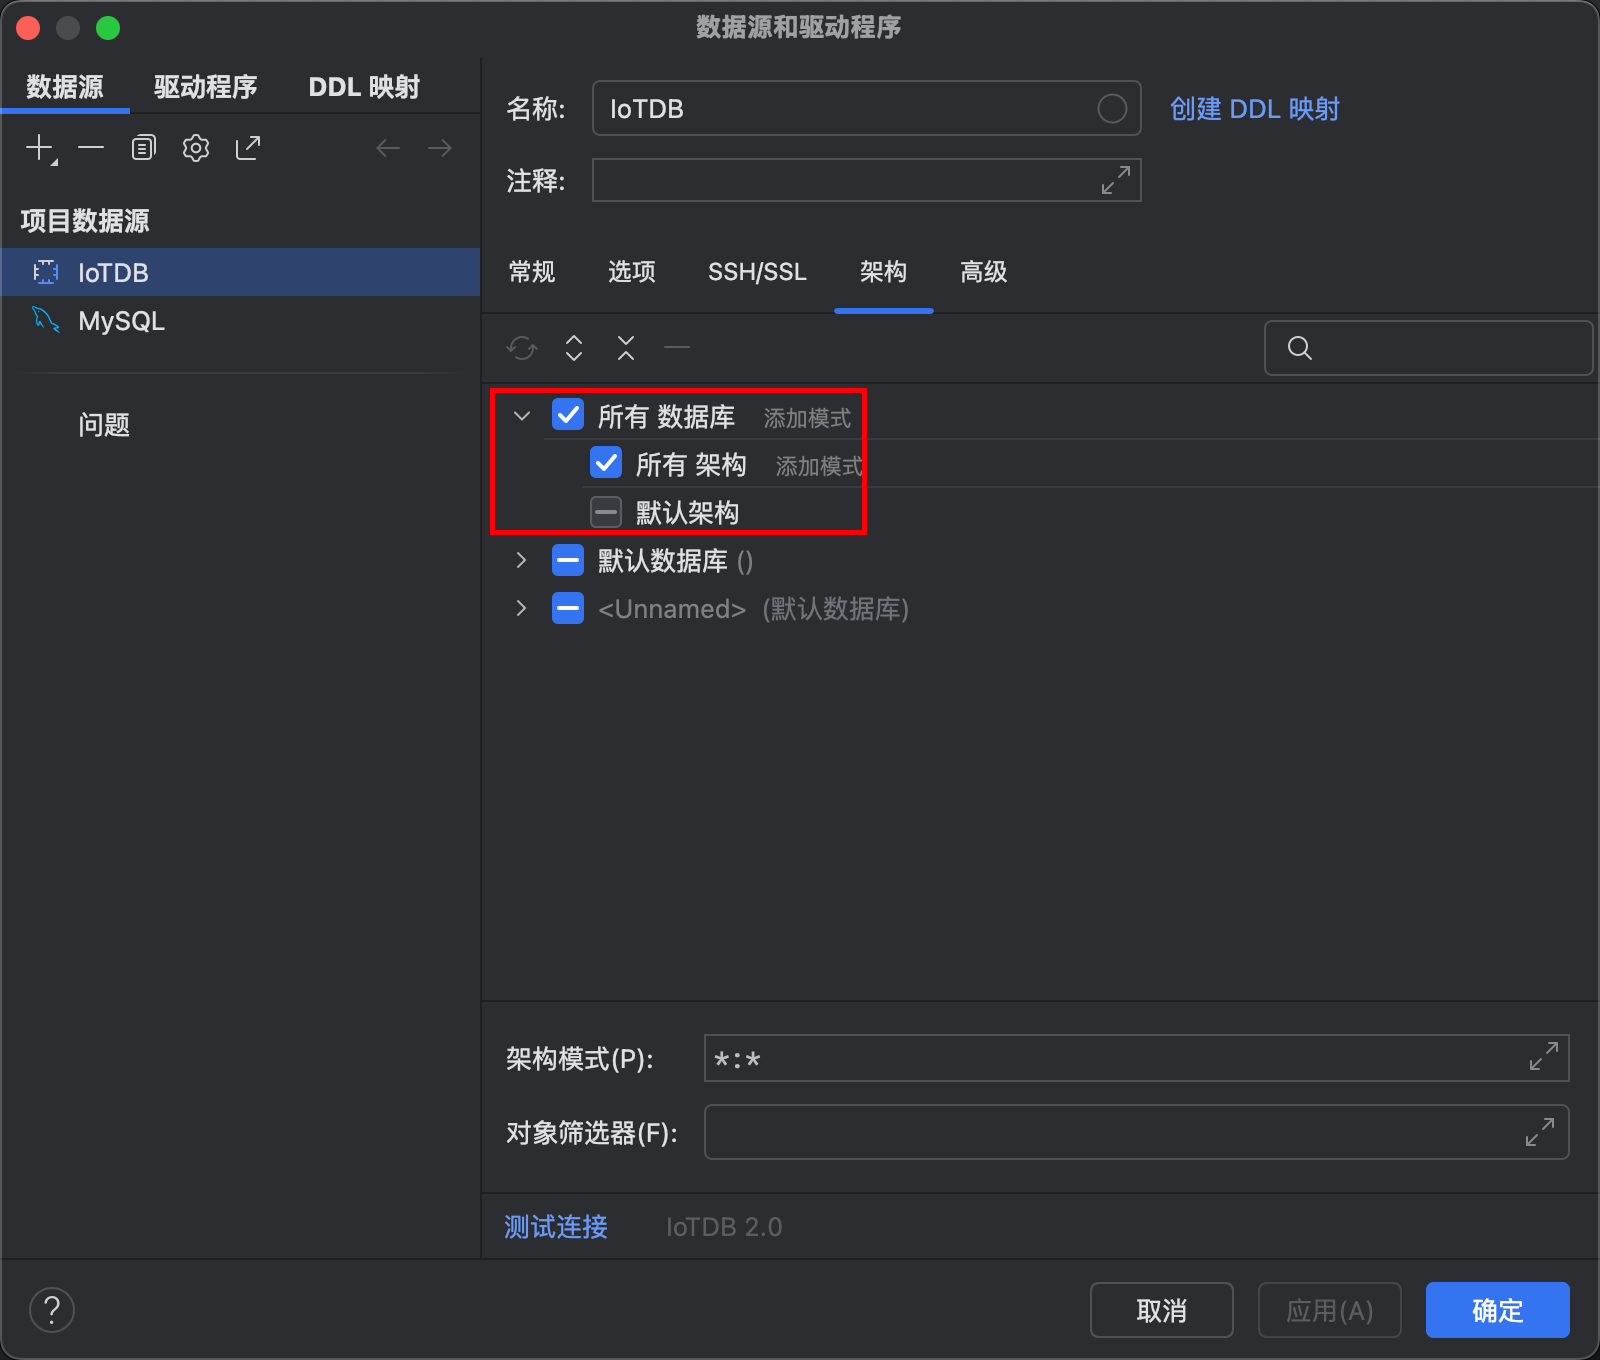The width and height of the screenshot is (1600, 1360).
Task: Click the expand all schema tree icon
Action: click(x=574, y=348)
